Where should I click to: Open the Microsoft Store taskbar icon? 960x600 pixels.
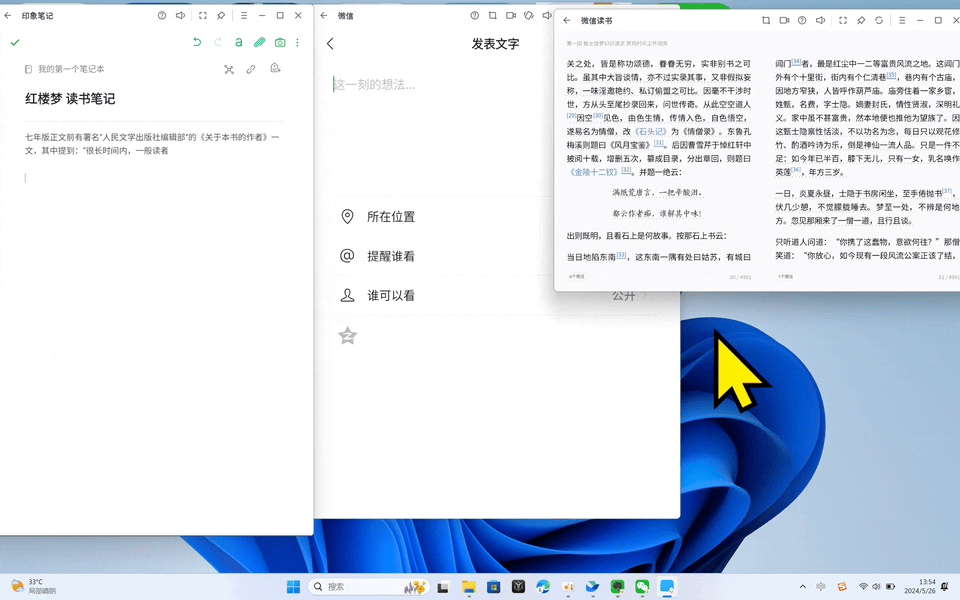[x=493, y=587]
